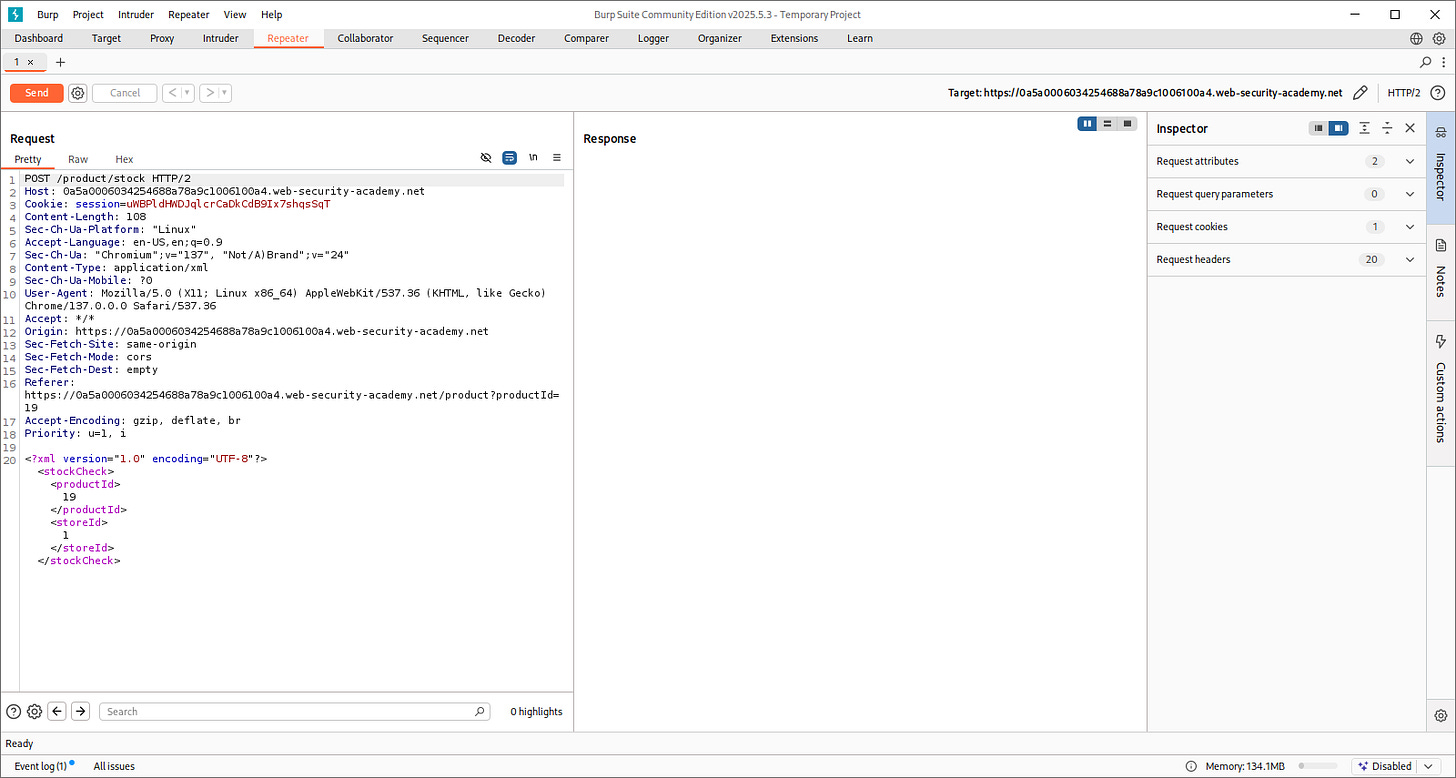Screen dimensions: 1456x778
Task: Go forward in request history
Action: click(x=210, y=93)
